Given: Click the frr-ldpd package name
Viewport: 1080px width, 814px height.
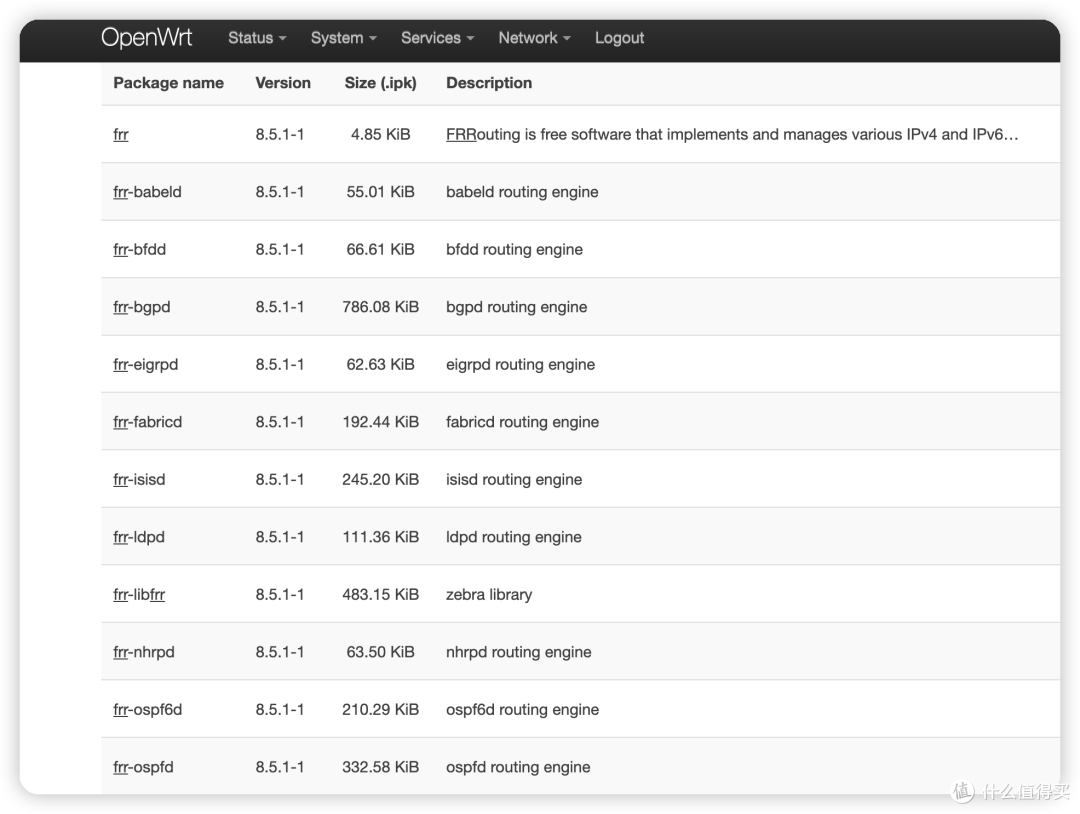Looking at the screenshot, I should [x=139, y=537].
